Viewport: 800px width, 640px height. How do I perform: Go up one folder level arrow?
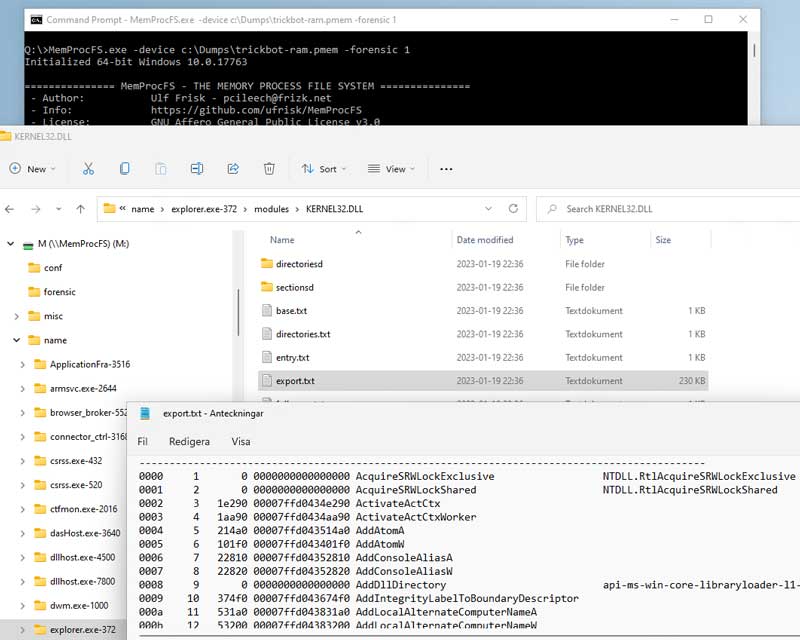81,209
